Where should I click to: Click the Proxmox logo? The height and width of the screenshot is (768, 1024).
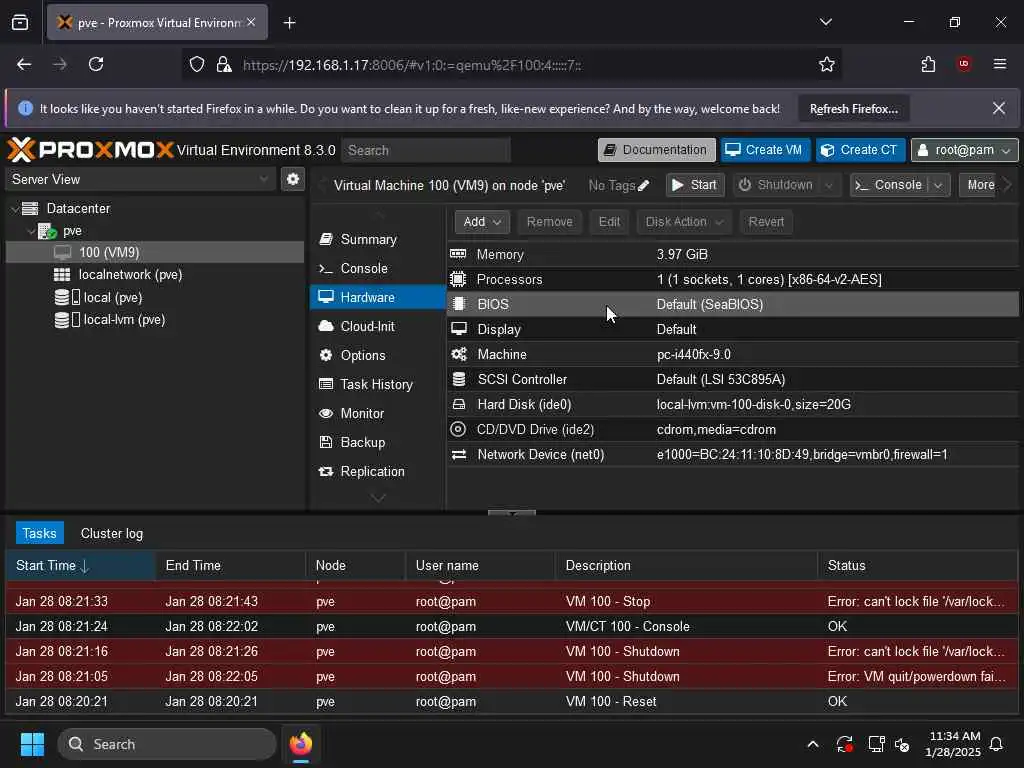[90, 150]
